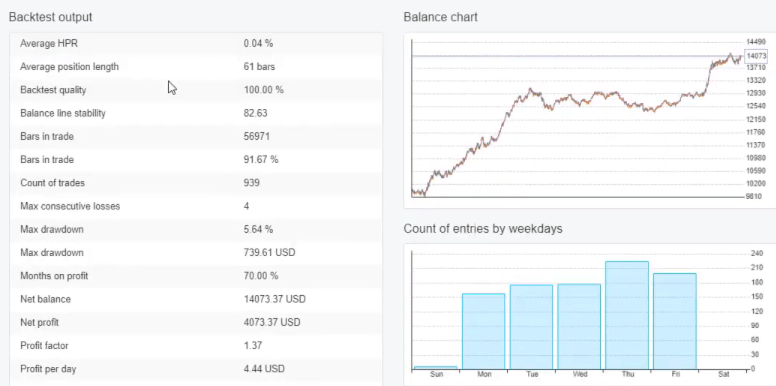The height and width of the screenshot is (386, 776).
Task: Select the 56971 bars in trade value
Action: [x=257, y=137]
